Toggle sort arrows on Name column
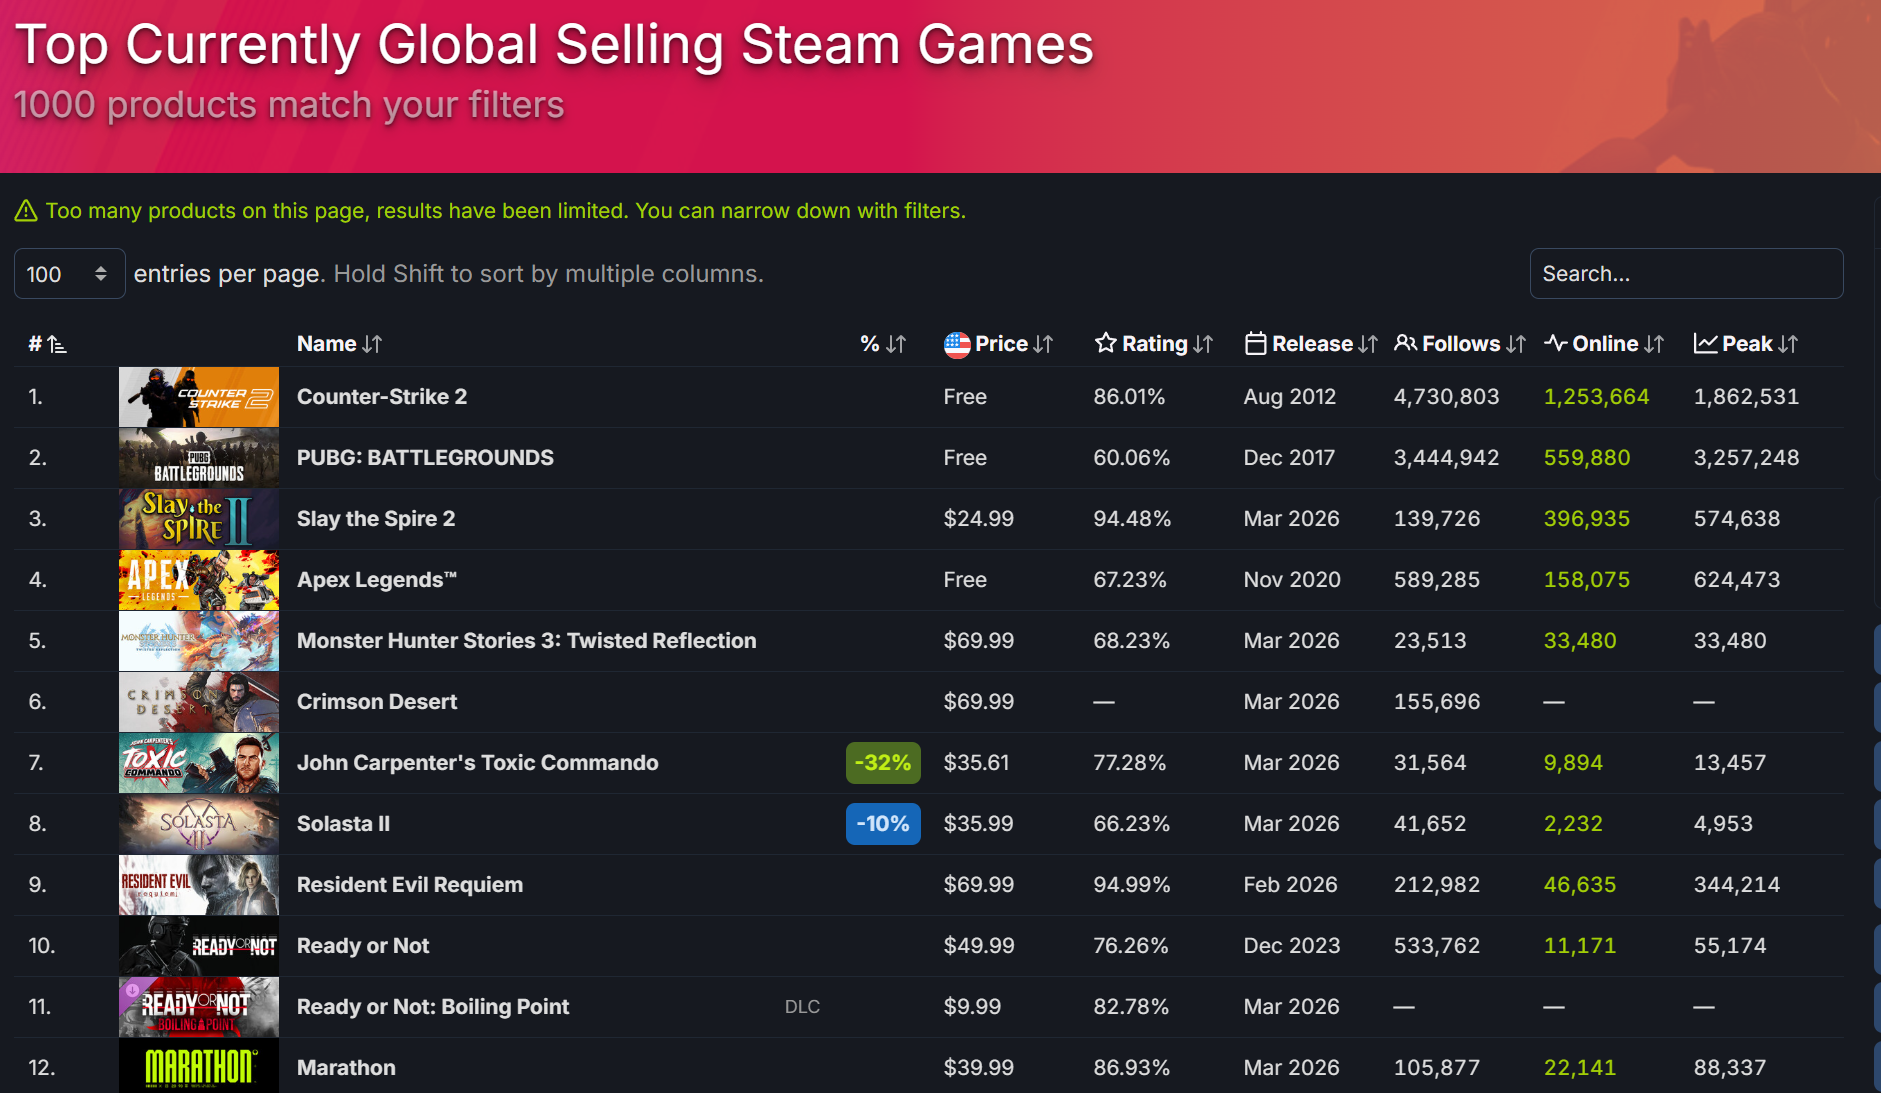 pyautogui.click(x=372, y=344)
